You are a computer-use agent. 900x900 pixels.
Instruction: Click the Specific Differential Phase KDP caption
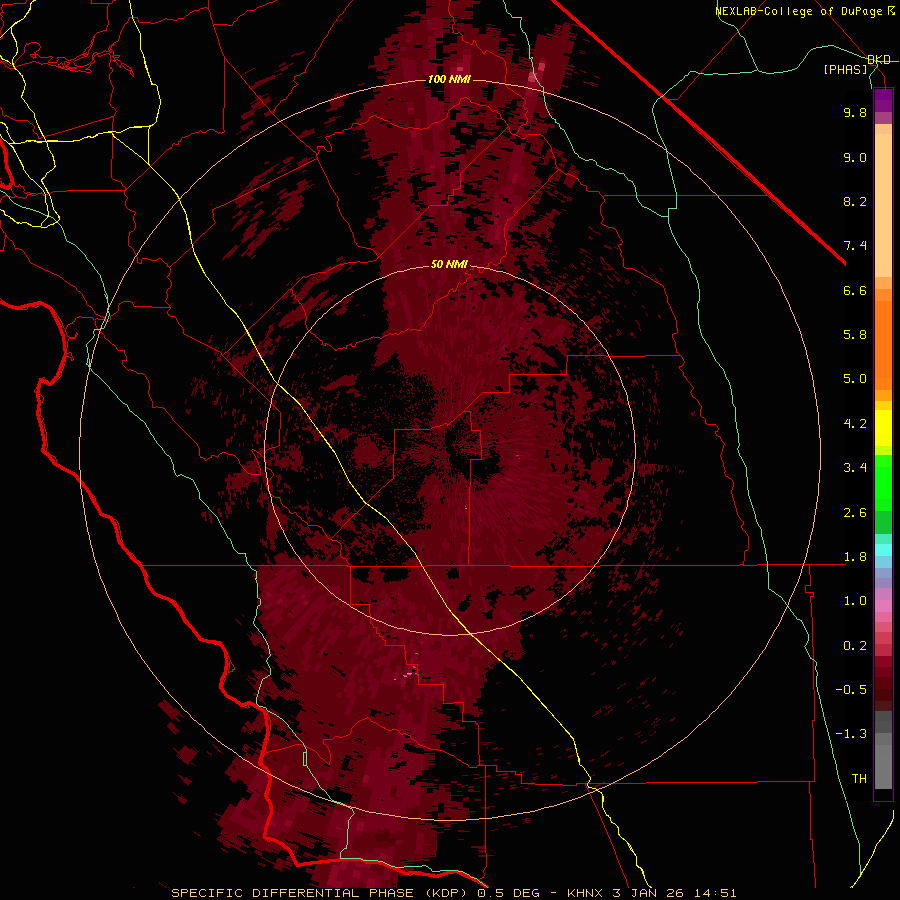click(x=453, y=893)
